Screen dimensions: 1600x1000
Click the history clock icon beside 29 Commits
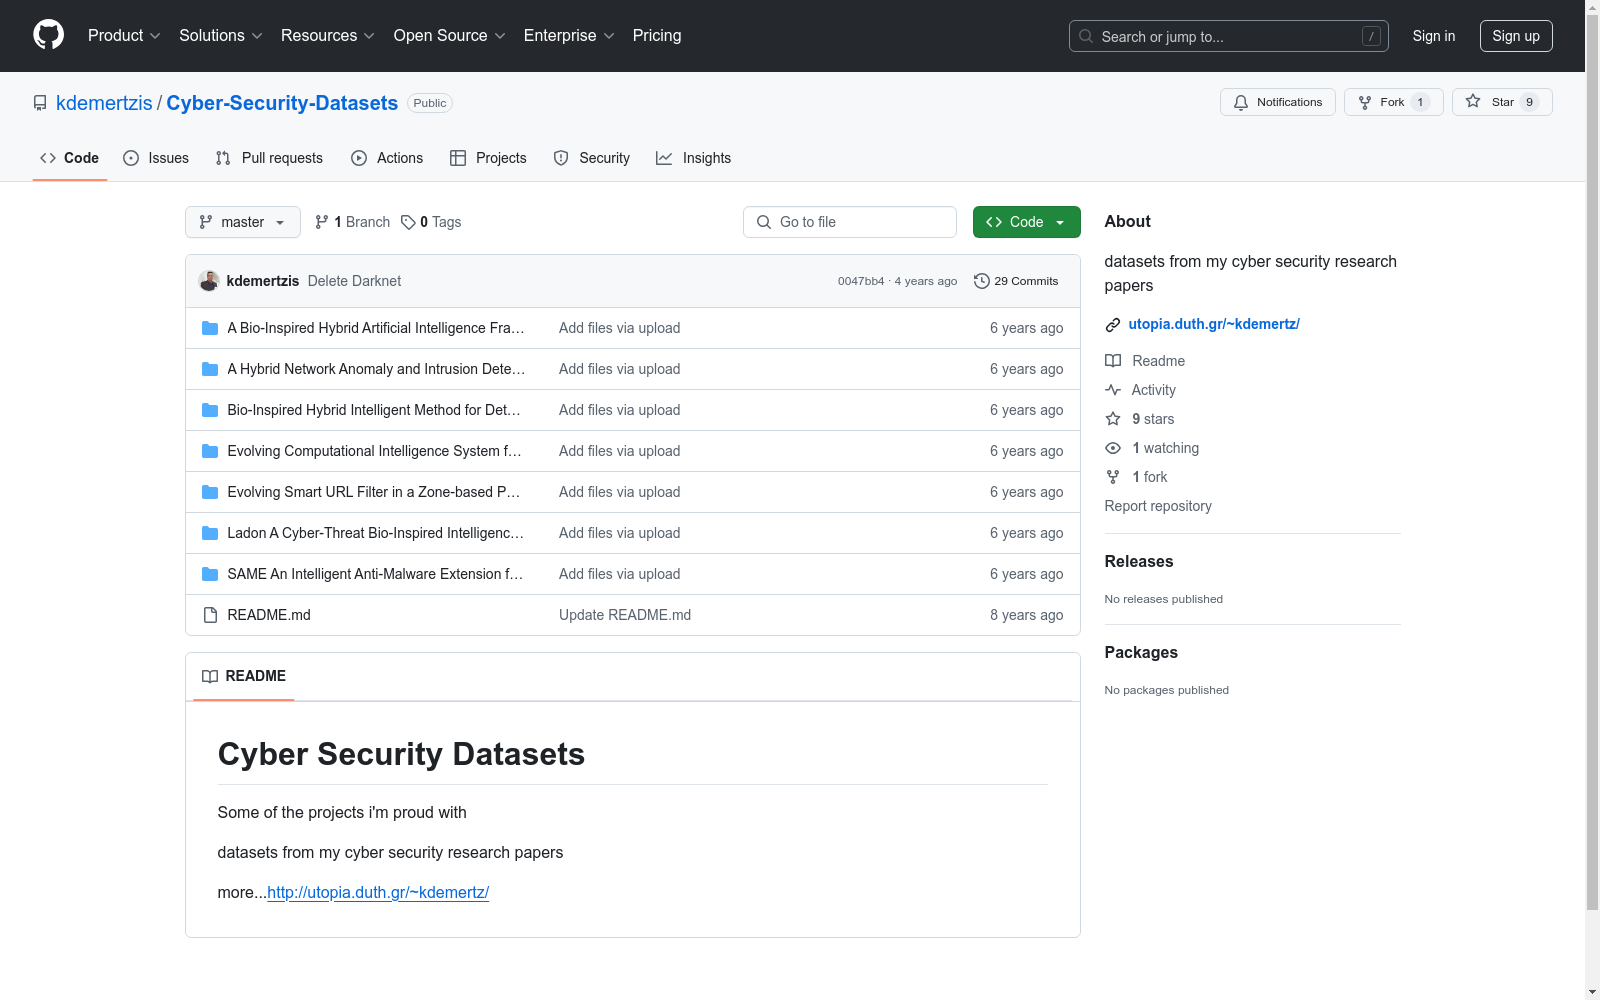pyautogui.click(x=982, y=281)
